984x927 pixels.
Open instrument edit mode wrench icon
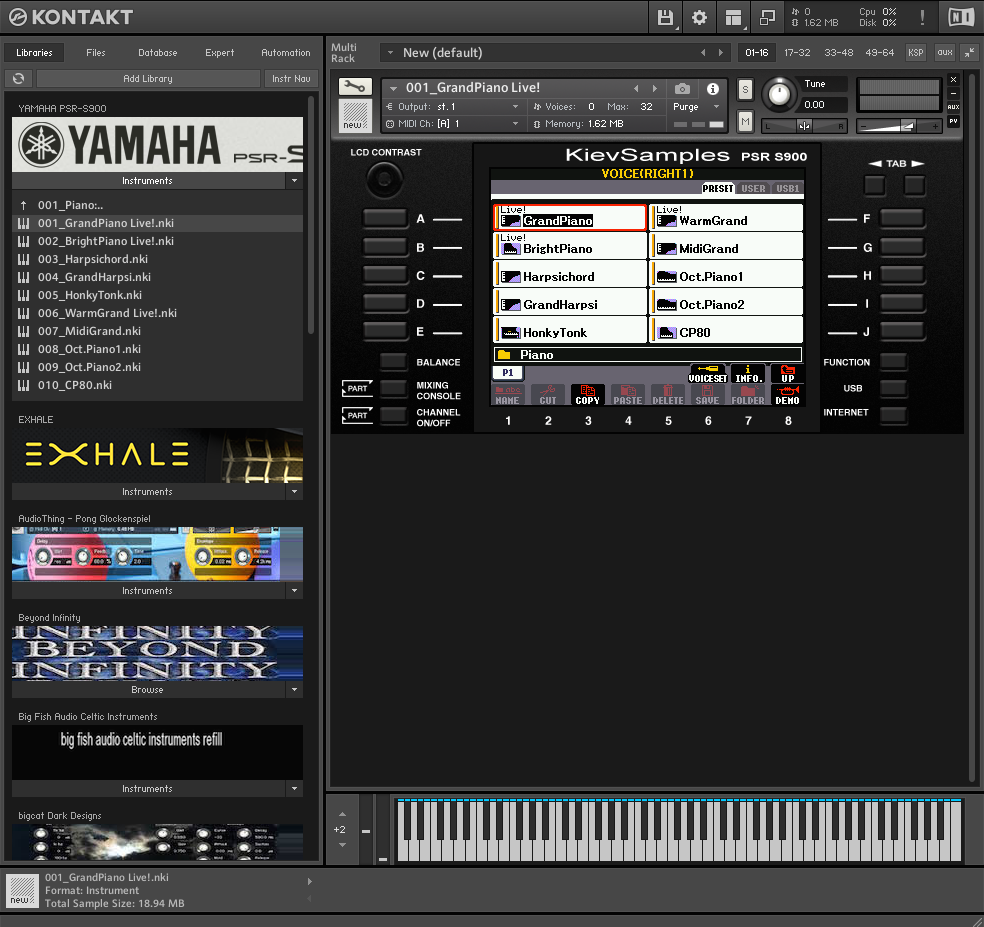[x=355, y=87]
